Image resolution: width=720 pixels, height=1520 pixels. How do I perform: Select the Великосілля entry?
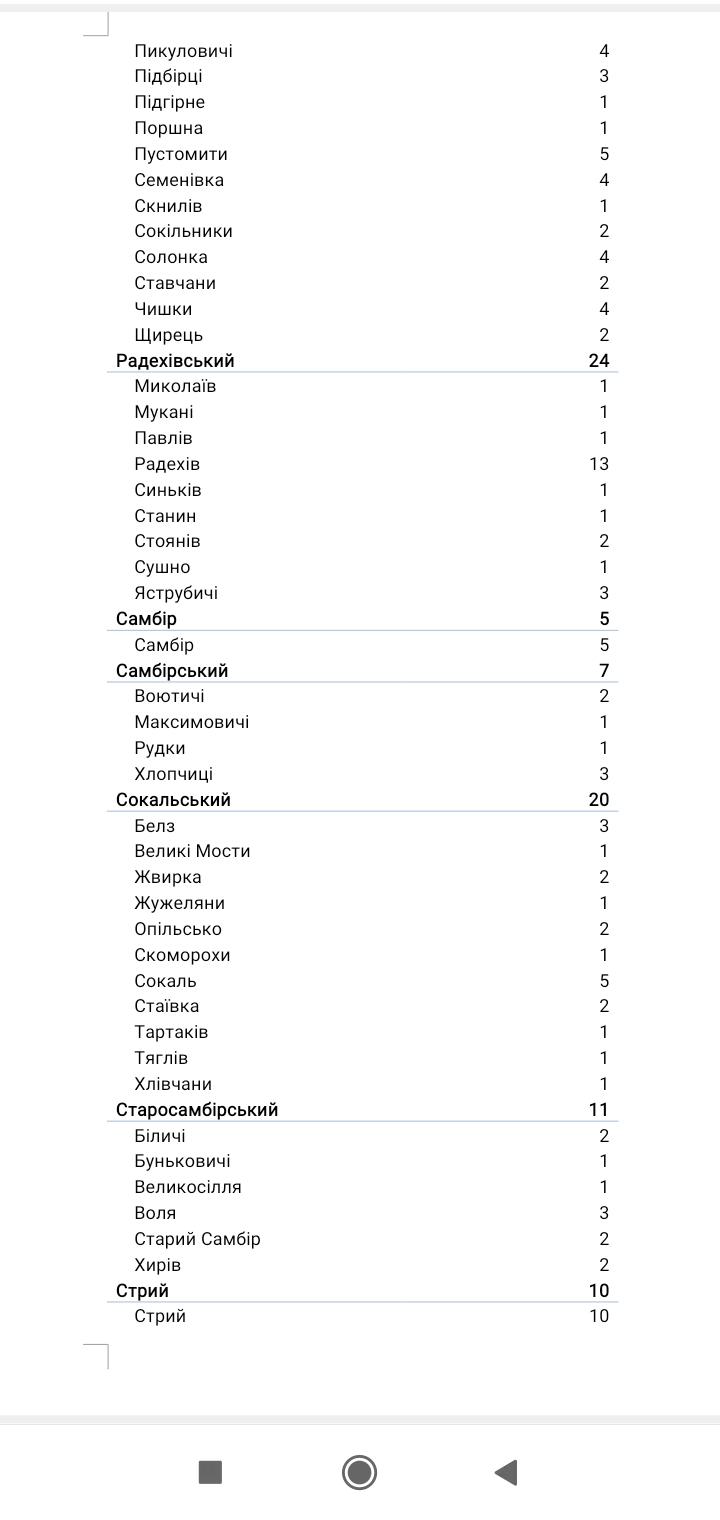[x=188, y=1187]
